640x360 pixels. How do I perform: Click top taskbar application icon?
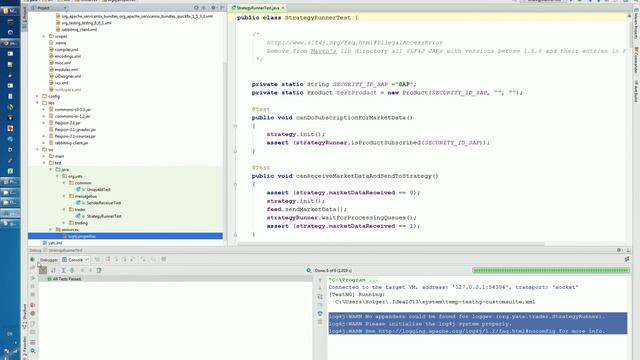click(x=10, y=11)
